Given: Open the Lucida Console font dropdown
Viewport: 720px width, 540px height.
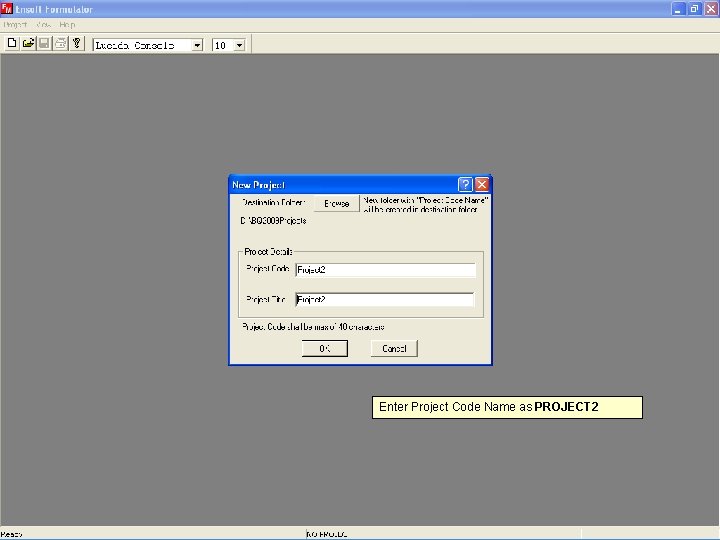Looking at the screenshot, I should [197, 45].
